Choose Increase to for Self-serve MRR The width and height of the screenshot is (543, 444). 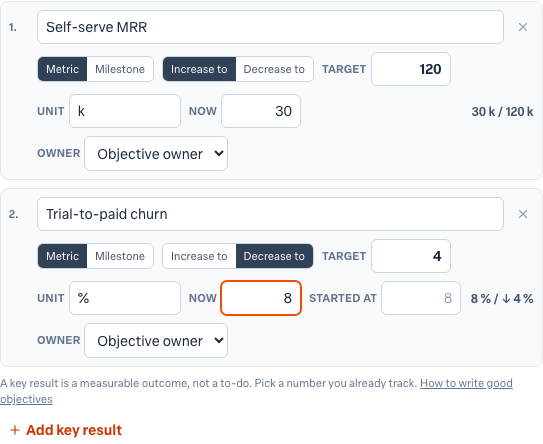[x=199, y=69]
